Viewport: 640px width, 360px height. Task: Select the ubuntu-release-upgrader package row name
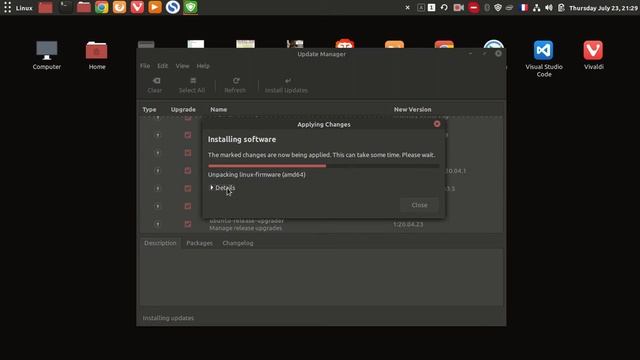(x=247, y=221)
